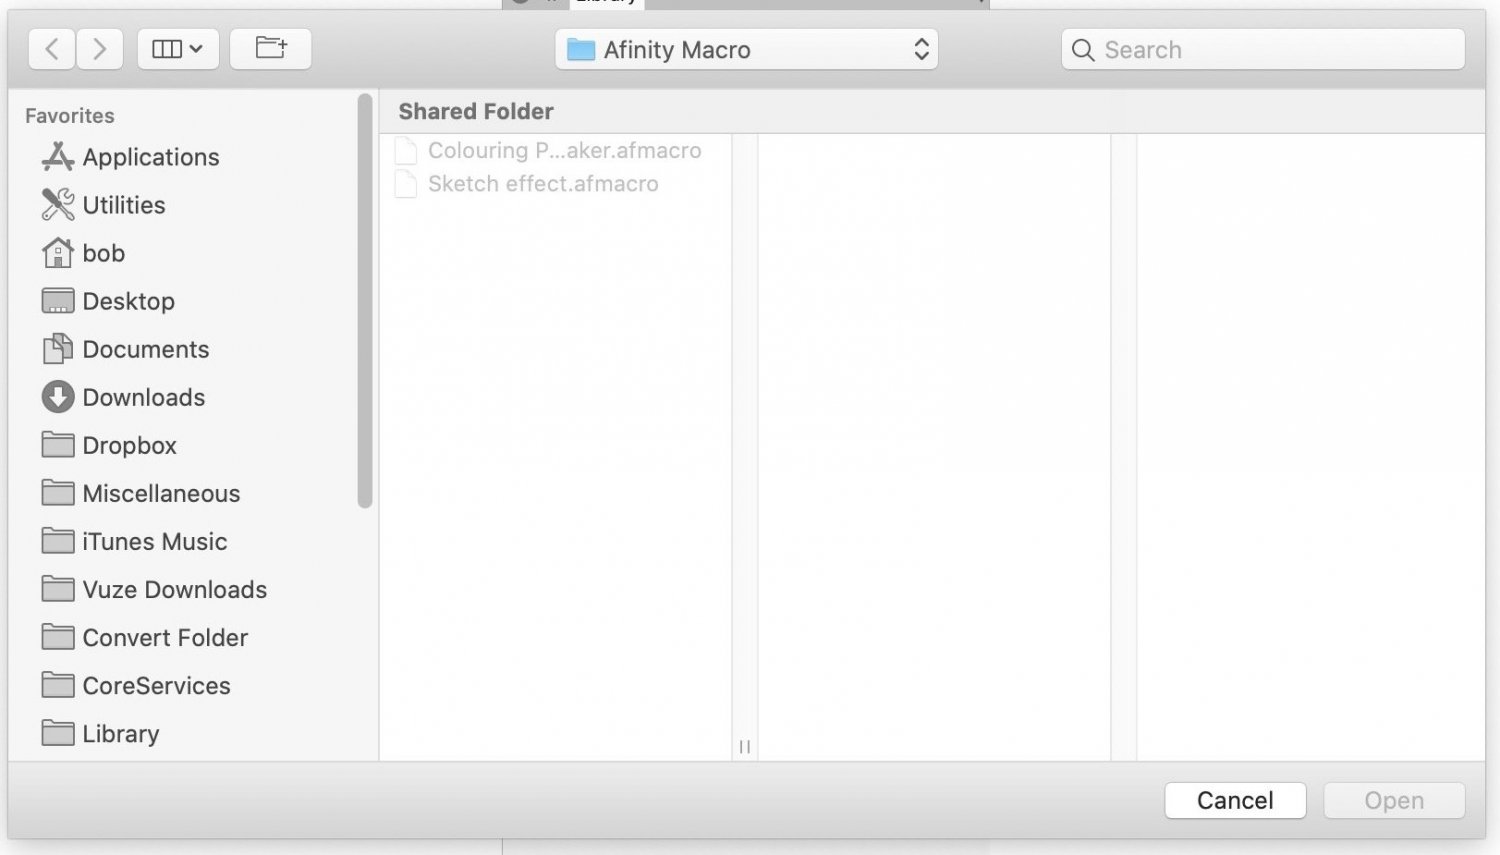This screenshot has width=1500, height=855.
Task: Click the search magnifier icon
Action: [1083, 49]
